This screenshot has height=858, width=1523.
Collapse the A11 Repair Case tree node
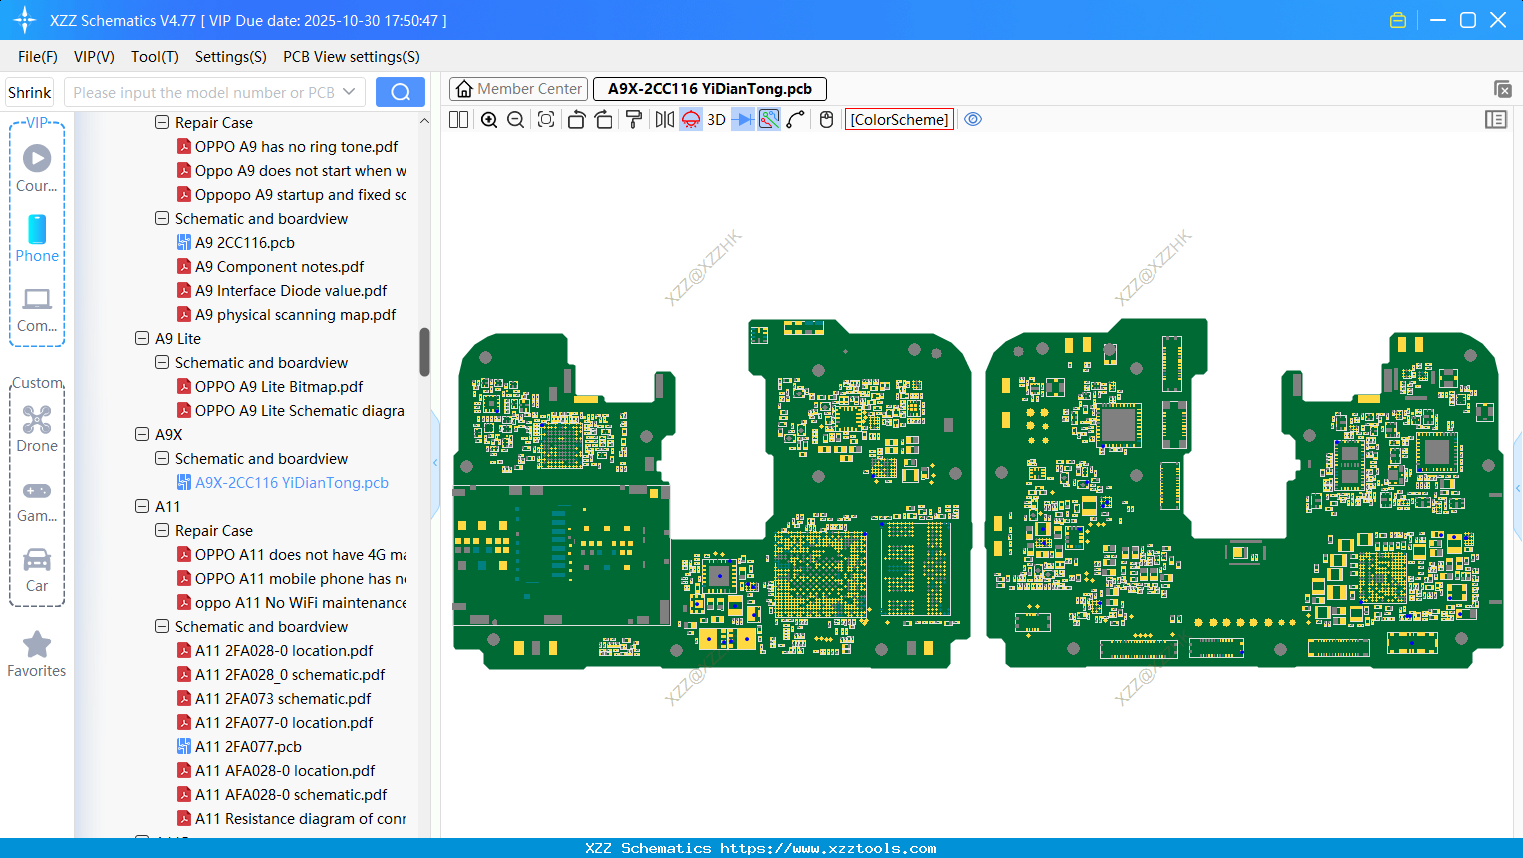click(x=162, y=530)
